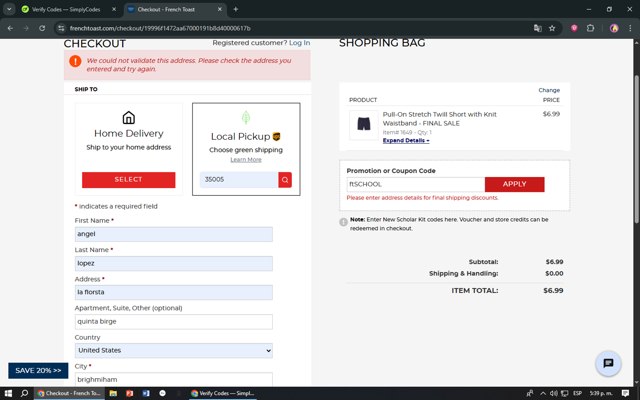This screenshot has width=640, height=400.
Task: Open the pink extension icon in toolbar
Action: click(574, 28)
